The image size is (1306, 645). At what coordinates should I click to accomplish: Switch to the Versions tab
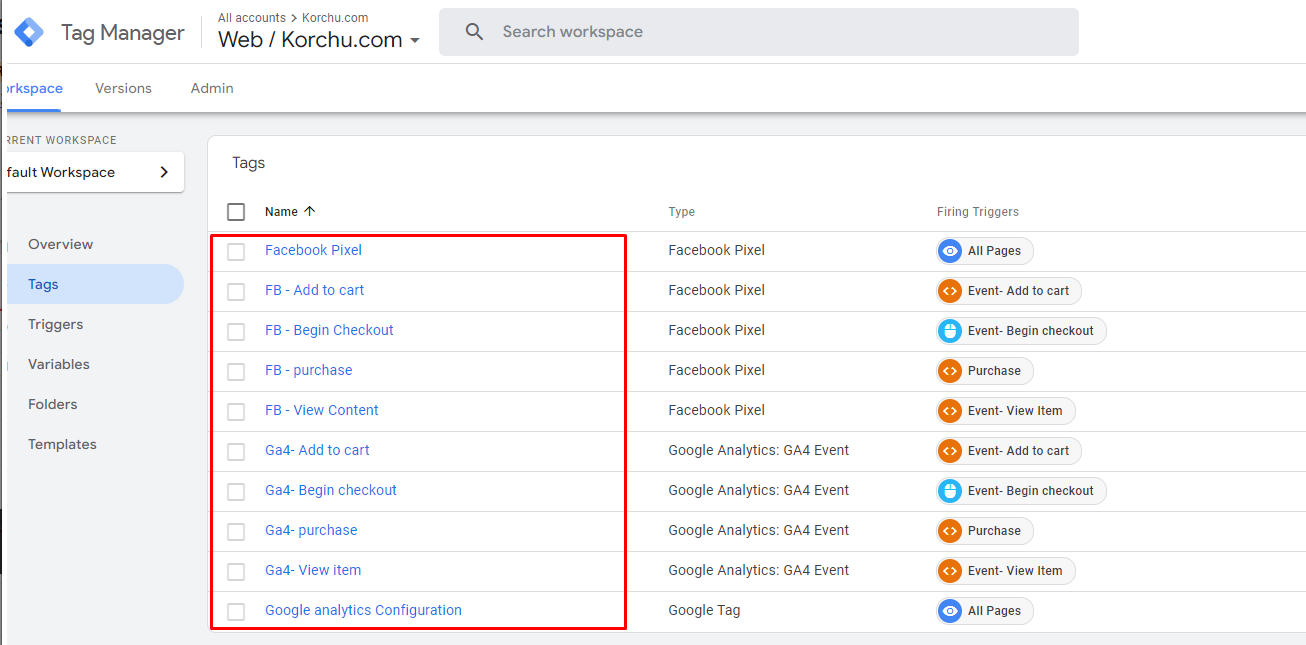point(123,88)
